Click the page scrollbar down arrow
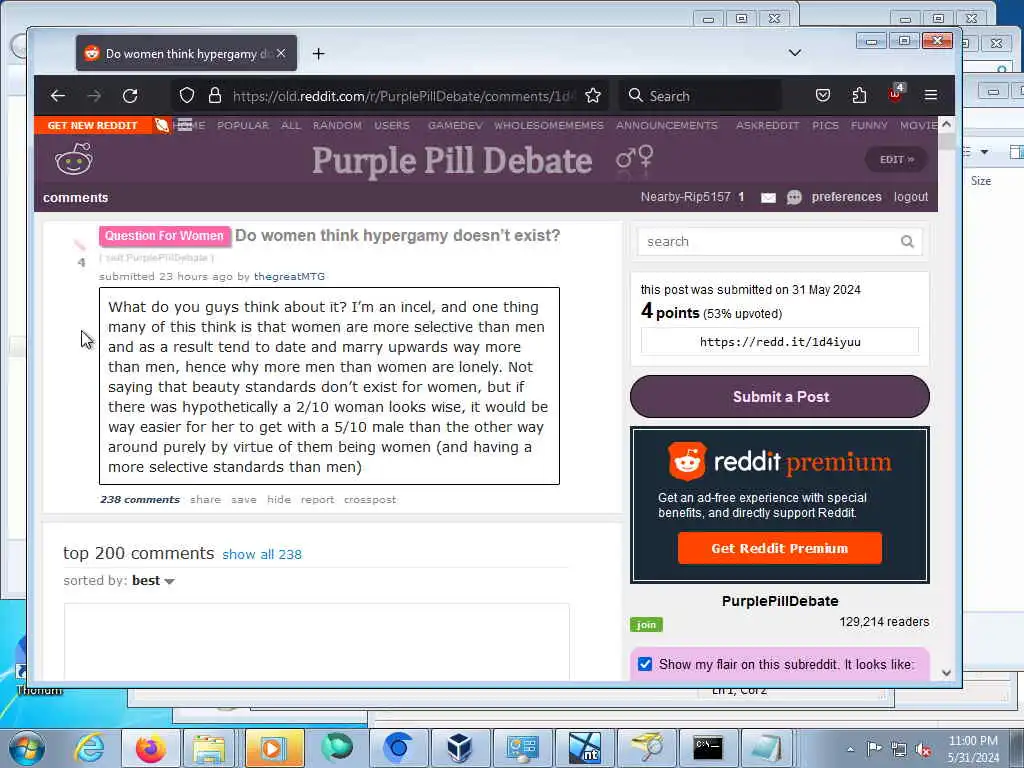This screenshot has height=768, width=1024. (946, 673)
